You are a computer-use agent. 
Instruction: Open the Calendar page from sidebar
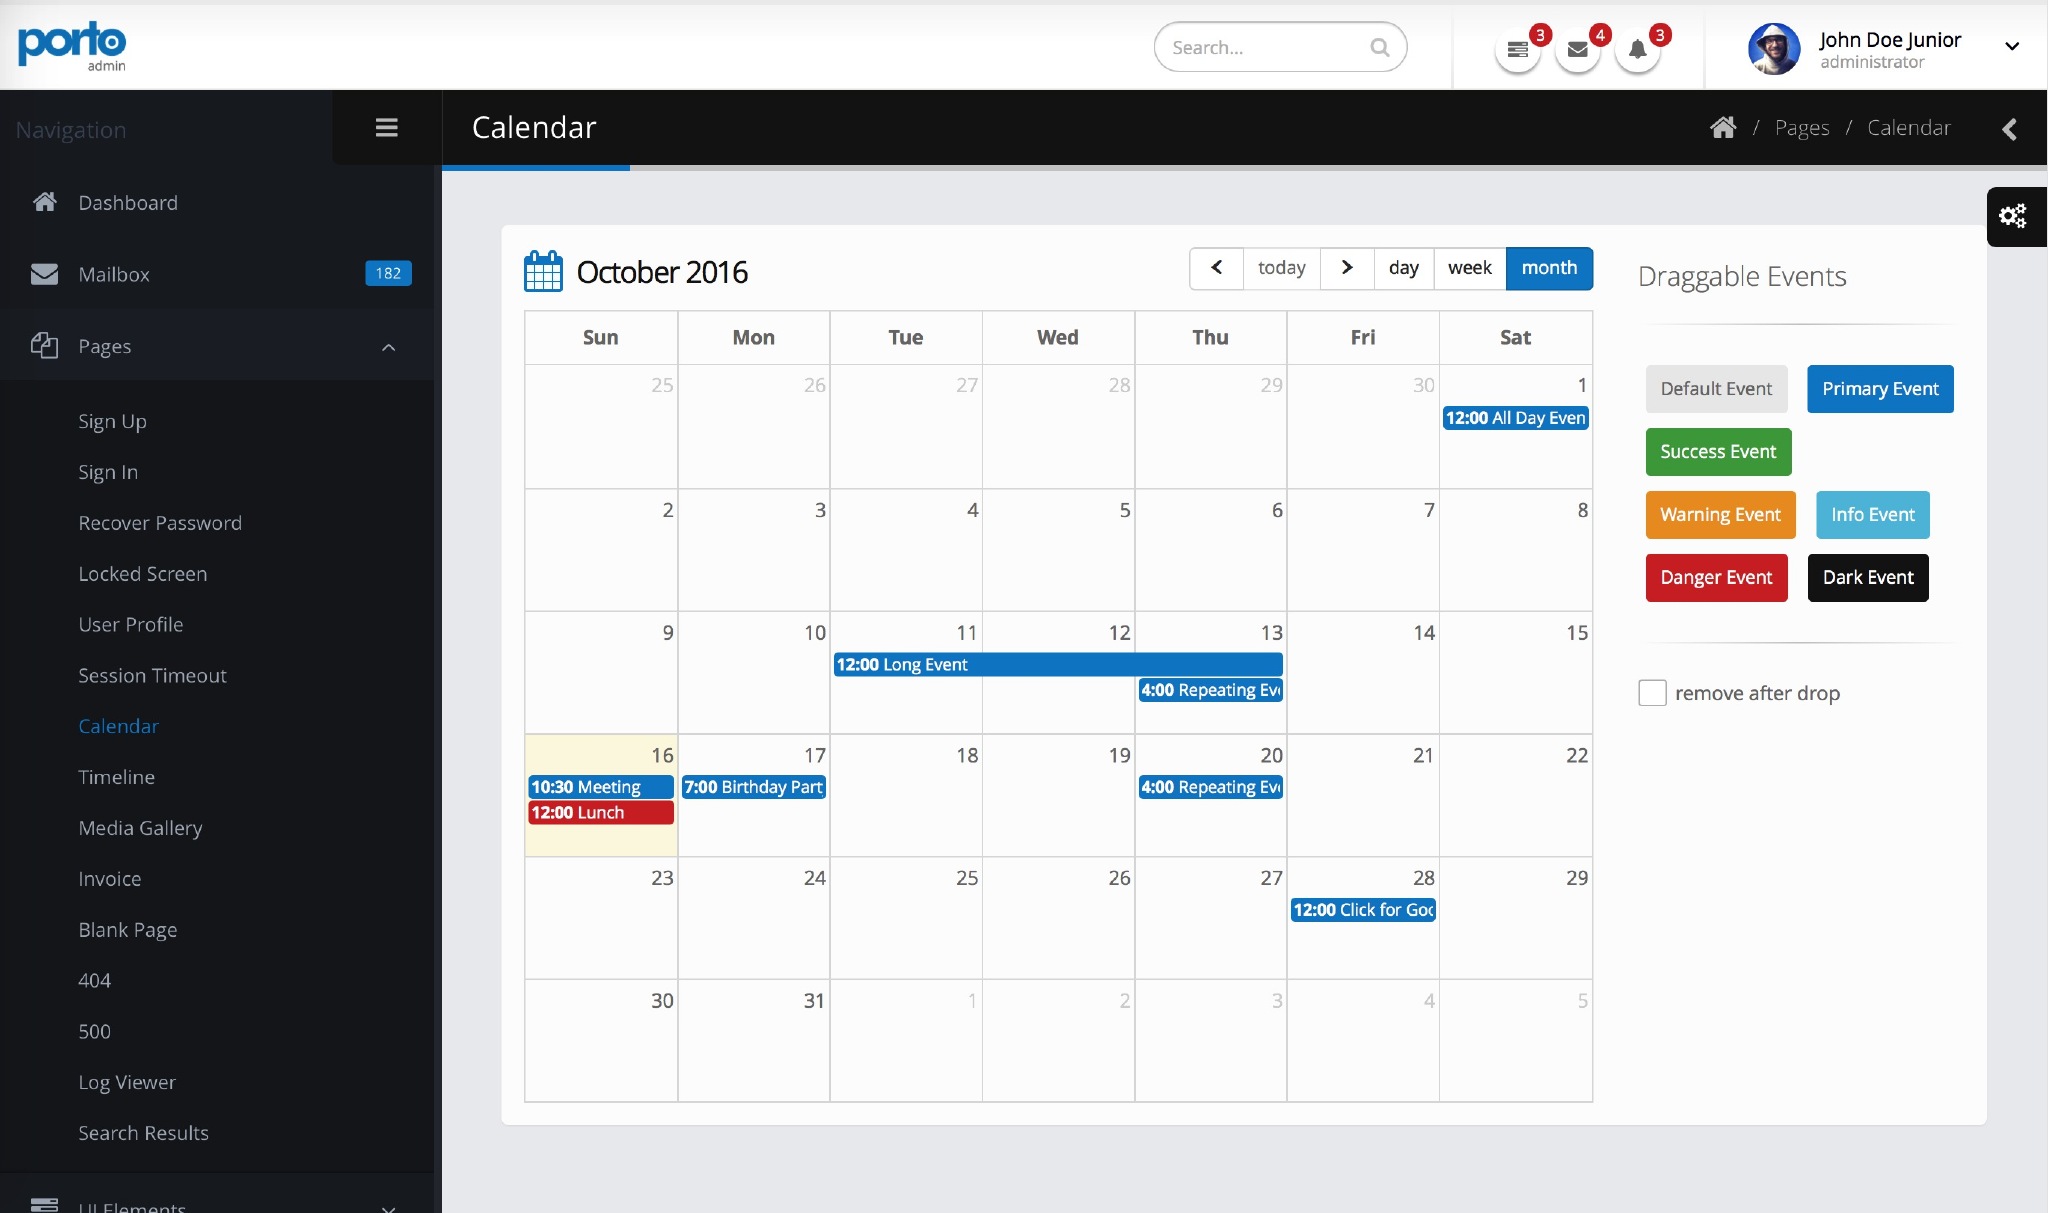(x=118, y=726)
